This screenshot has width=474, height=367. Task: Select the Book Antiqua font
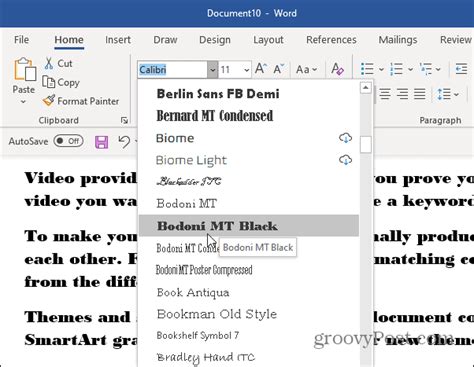tap(249, 292)
